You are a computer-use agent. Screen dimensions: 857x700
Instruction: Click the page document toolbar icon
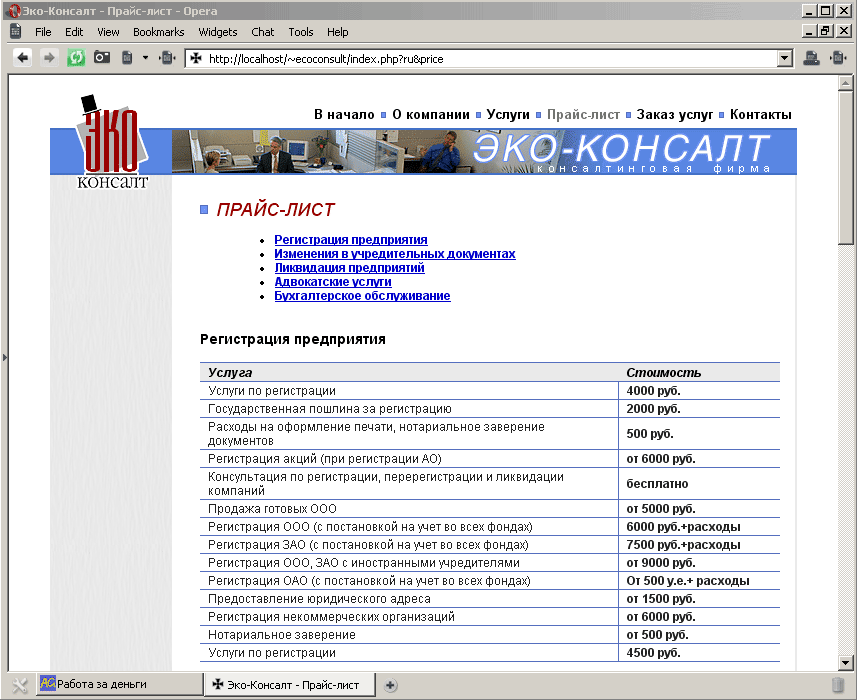click(127, 57)
